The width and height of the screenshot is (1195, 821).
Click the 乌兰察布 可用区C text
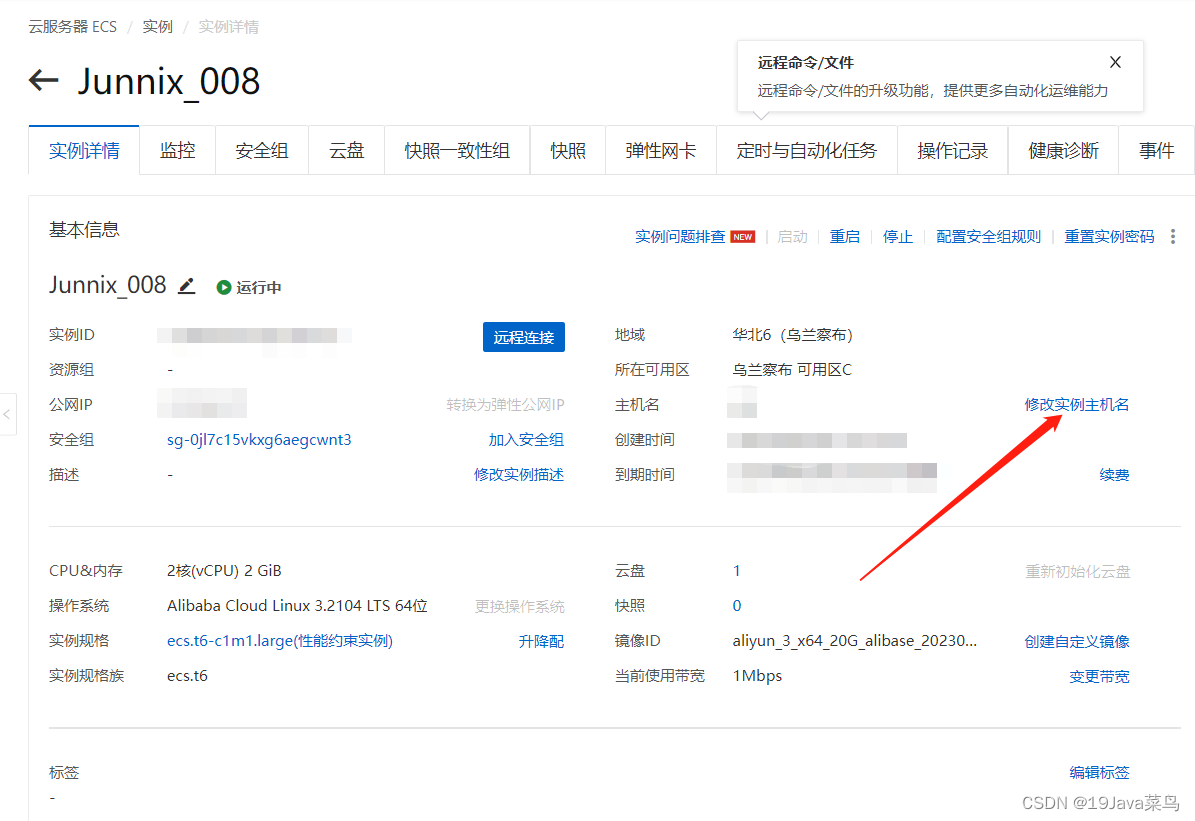point(792,370)
